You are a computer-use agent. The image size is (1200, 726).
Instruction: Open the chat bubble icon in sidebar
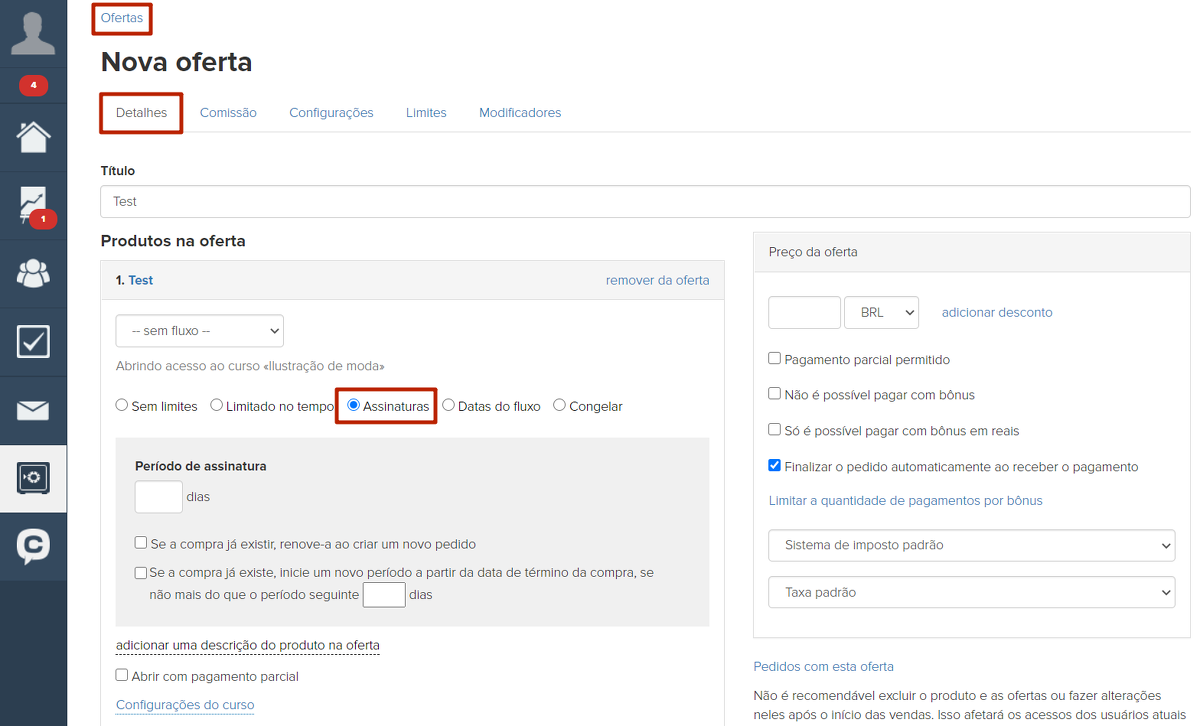click(33, 546)
